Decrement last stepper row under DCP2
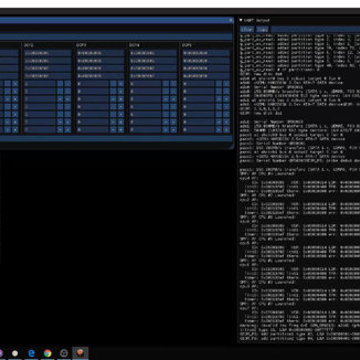This screenshot has height=360, width=360. point(60,130)
